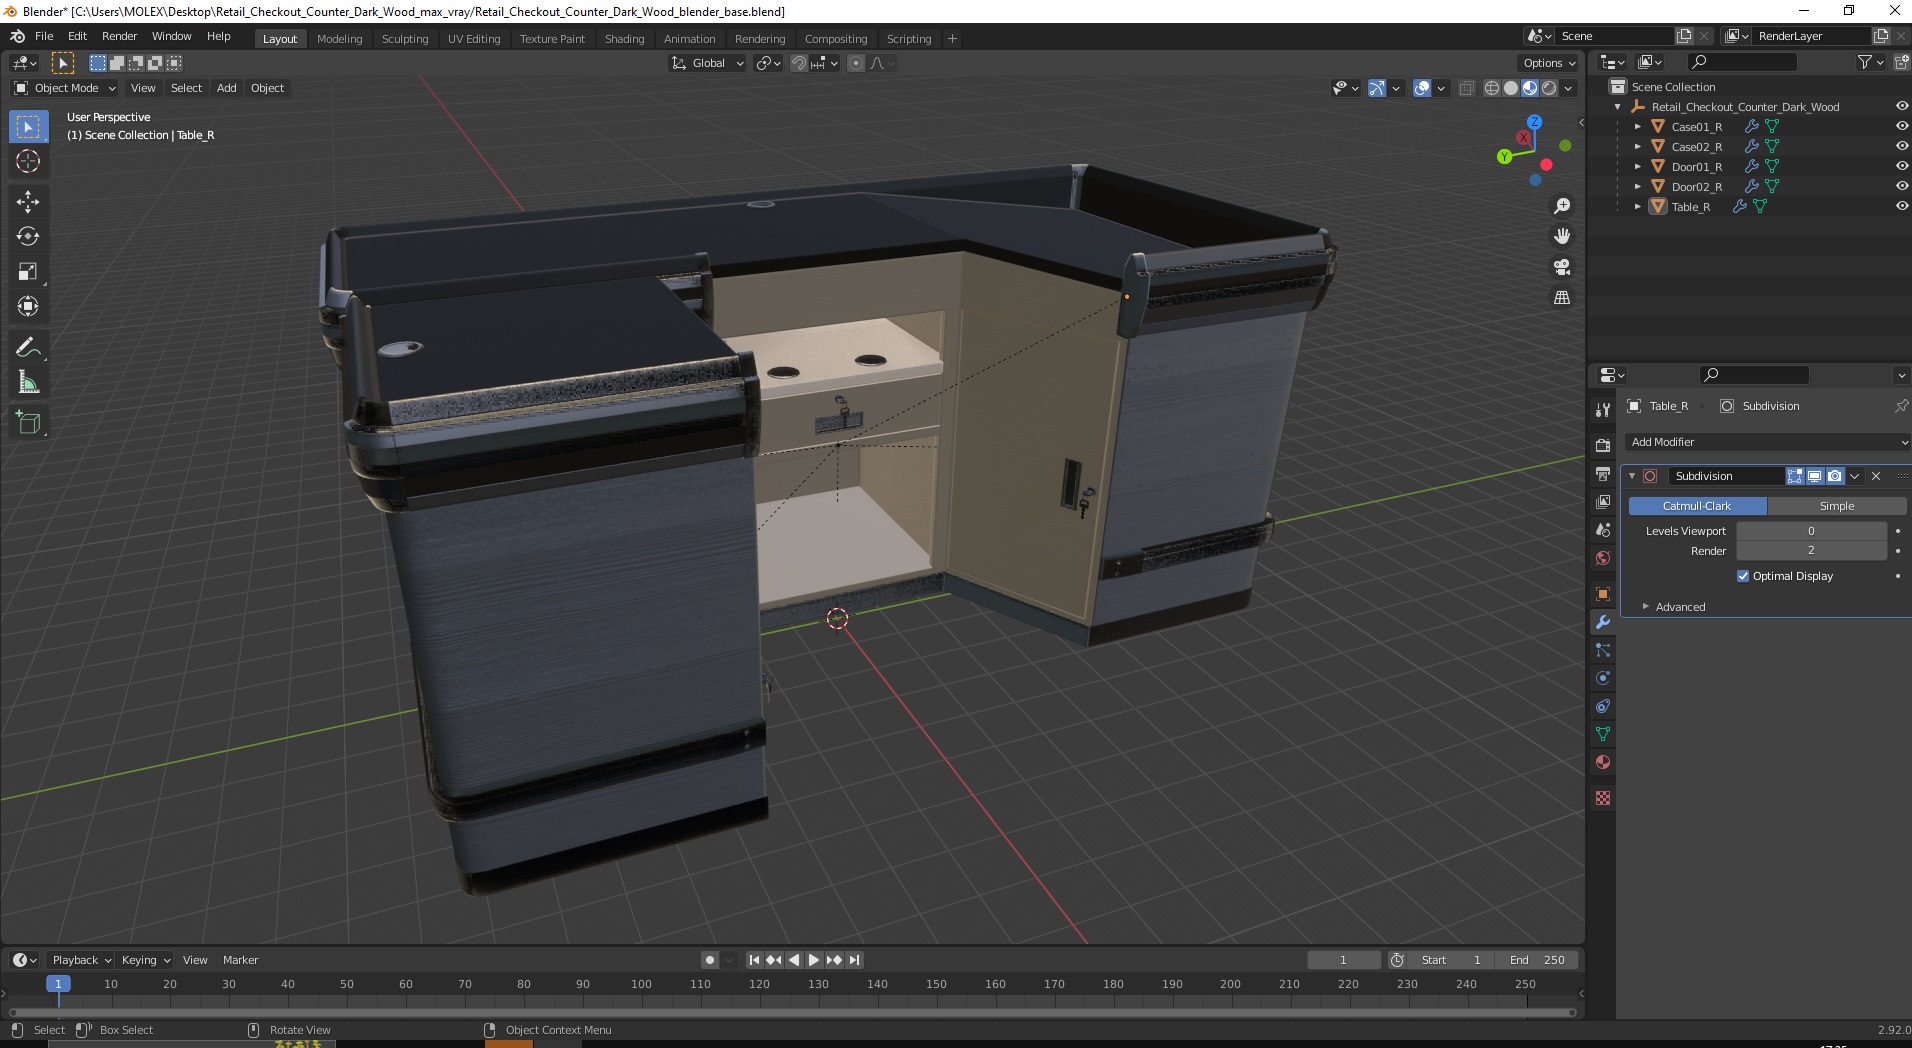Expand the Case01_R tree item

point(1637,127)
